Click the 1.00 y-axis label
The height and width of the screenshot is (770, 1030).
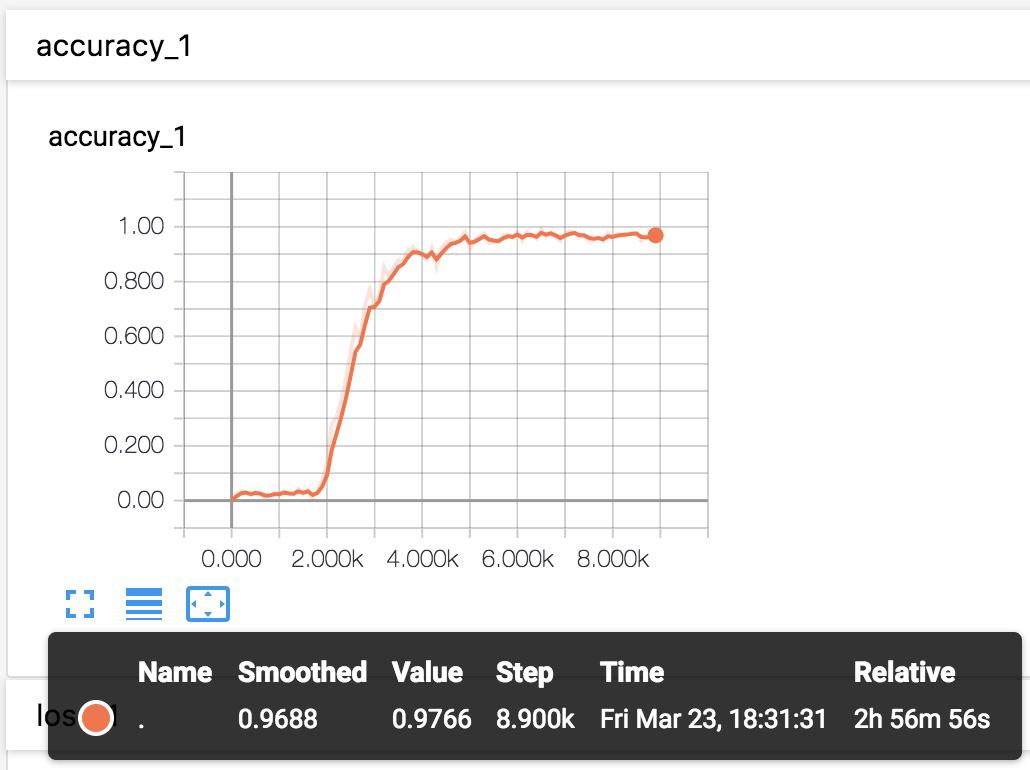[x=141, y=226]
